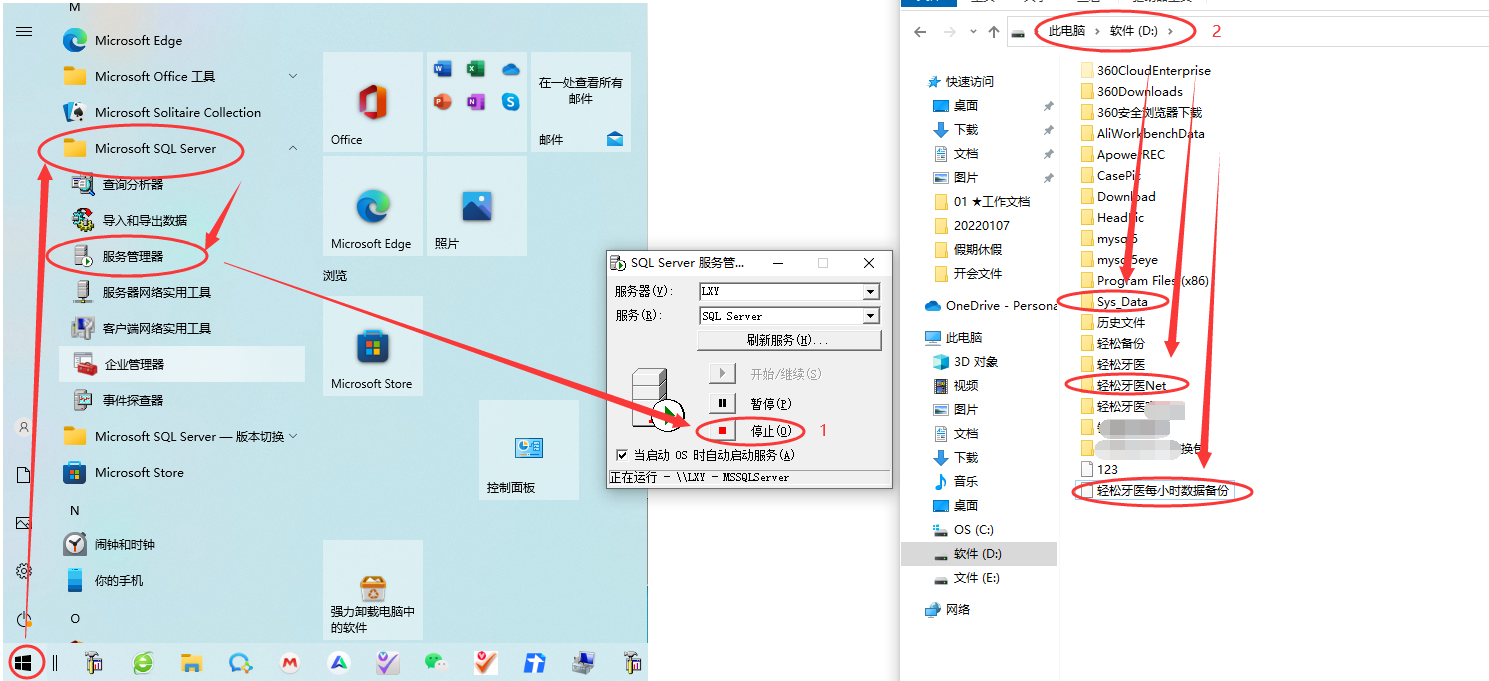
Task: Expand the Microsoft Office 工具 folder chevron
Action: coord(293,76)
